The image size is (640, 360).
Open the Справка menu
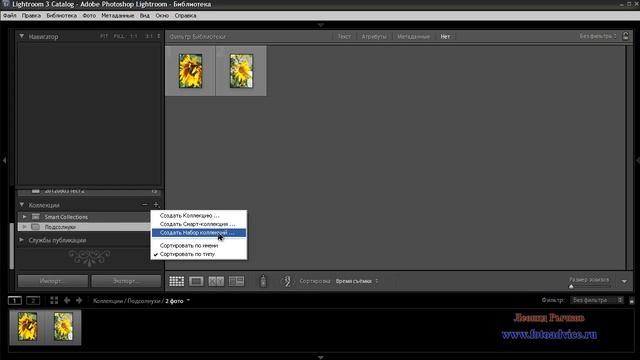185,16
